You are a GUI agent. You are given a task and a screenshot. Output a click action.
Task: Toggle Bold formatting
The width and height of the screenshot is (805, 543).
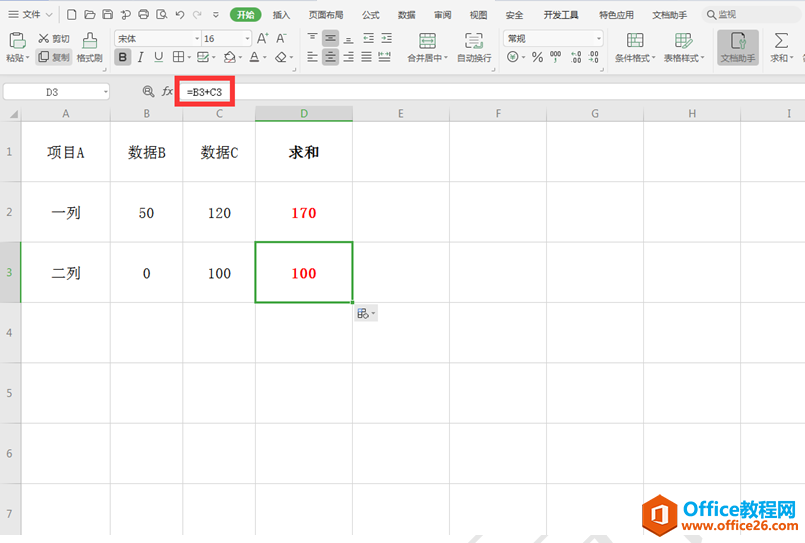(123, 58)
